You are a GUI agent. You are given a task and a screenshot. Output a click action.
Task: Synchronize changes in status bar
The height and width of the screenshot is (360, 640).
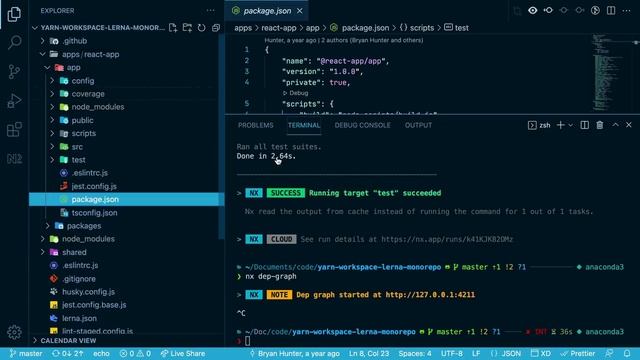pos(67,353)
